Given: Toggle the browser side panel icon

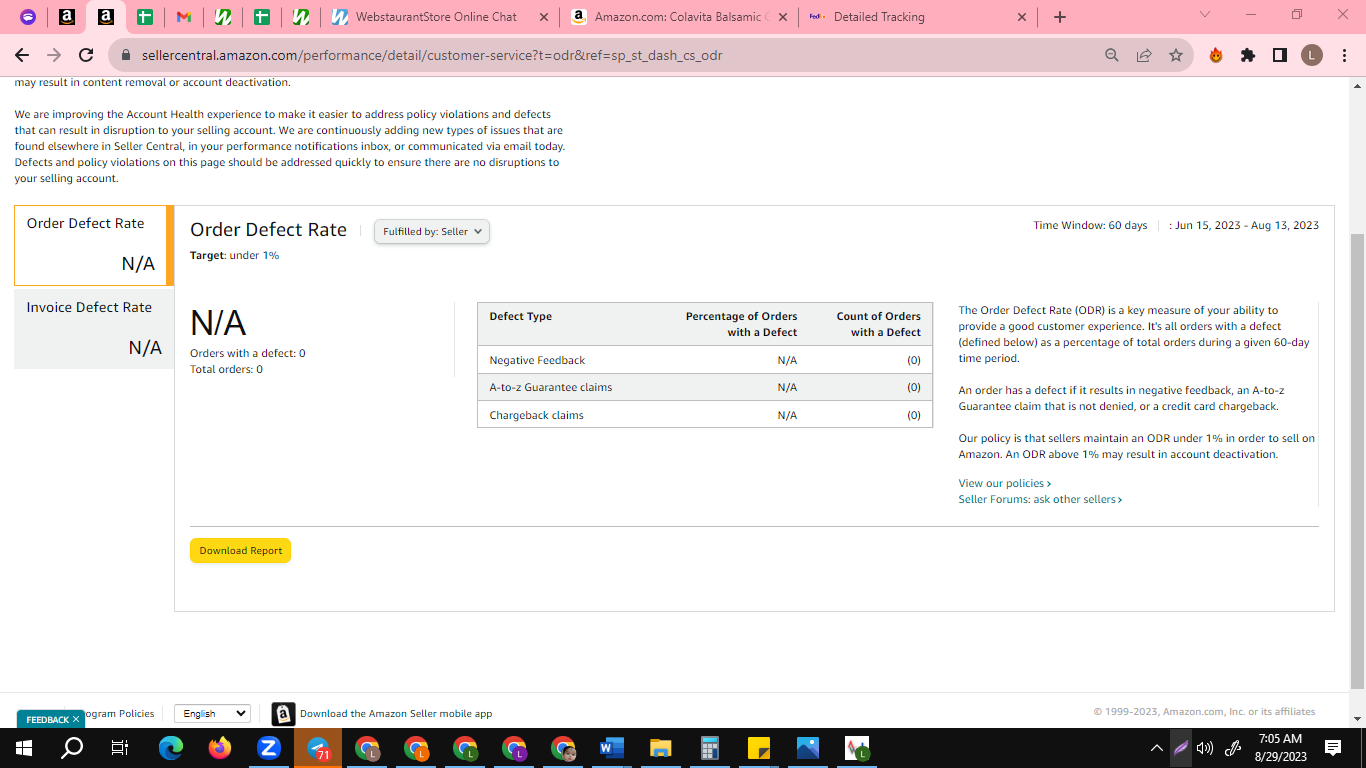Looking at the screenshot, I should pos(1280,56).
